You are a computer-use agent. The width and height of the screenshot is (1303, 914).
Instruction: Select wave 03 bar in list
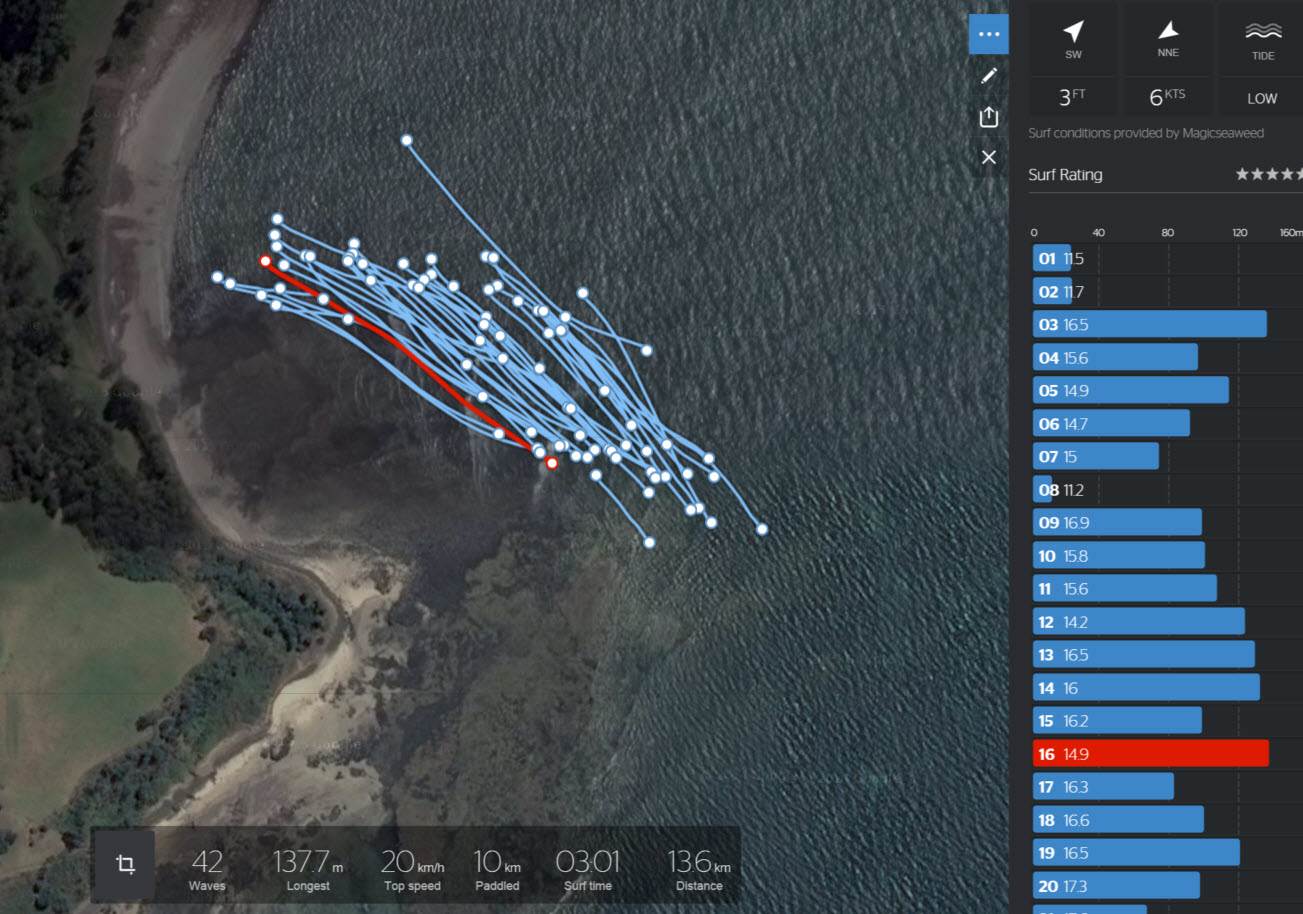tap(1149, 325)
